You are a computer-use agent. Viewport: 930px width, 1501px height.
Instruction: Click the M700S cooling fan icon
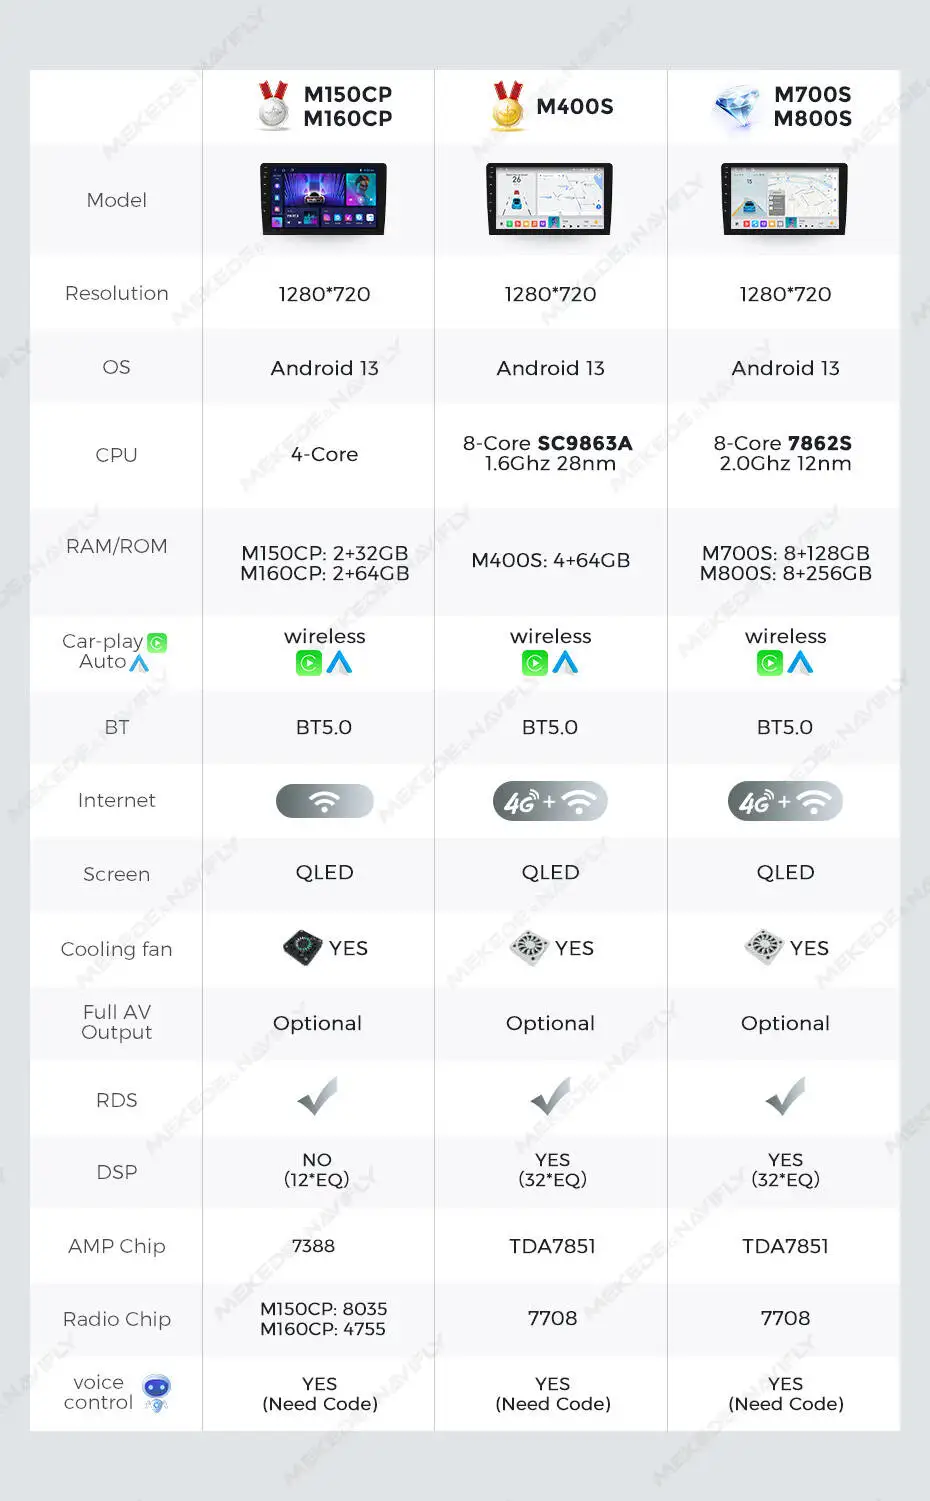[765, 946]
